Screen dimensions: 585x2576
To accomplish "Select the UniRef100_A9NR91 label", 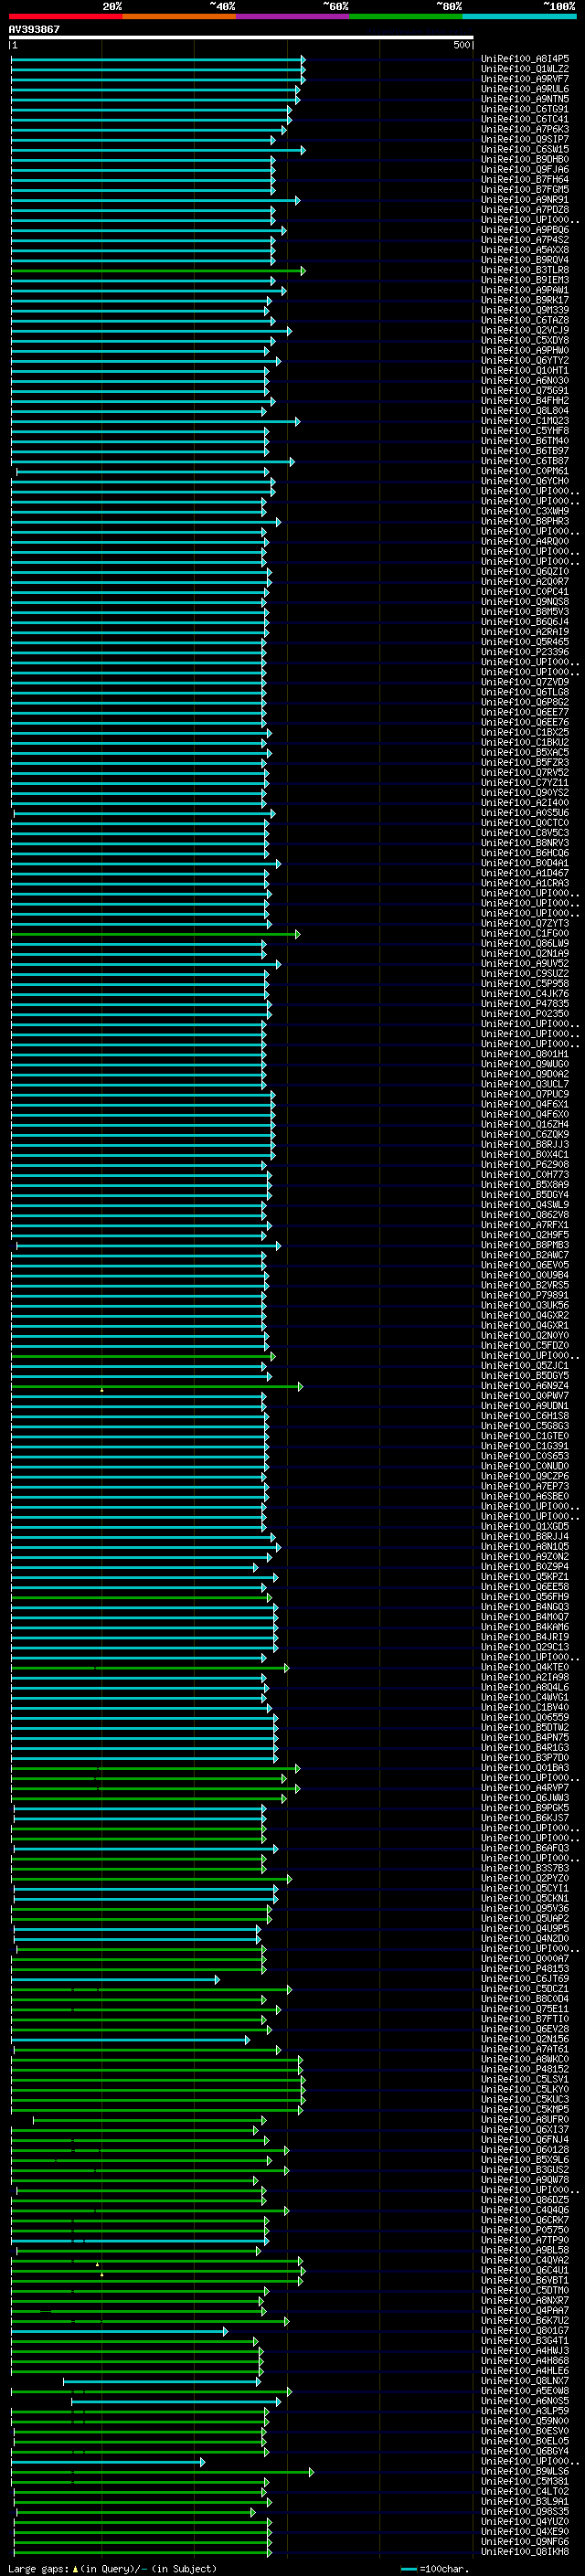I will point(525,200).
